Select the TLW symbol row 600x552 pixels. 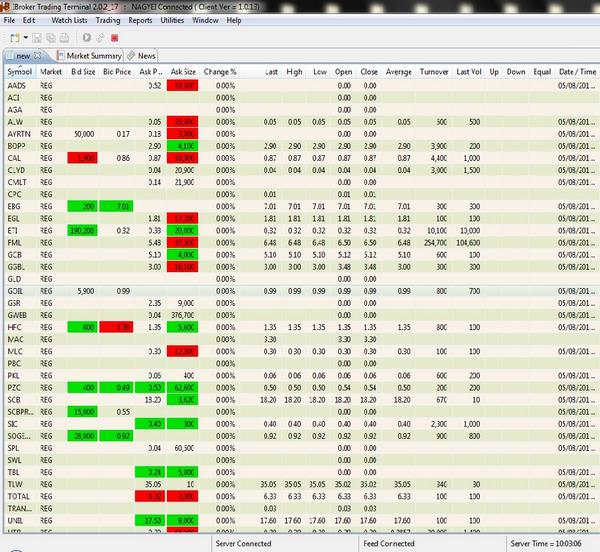(302, 484)
